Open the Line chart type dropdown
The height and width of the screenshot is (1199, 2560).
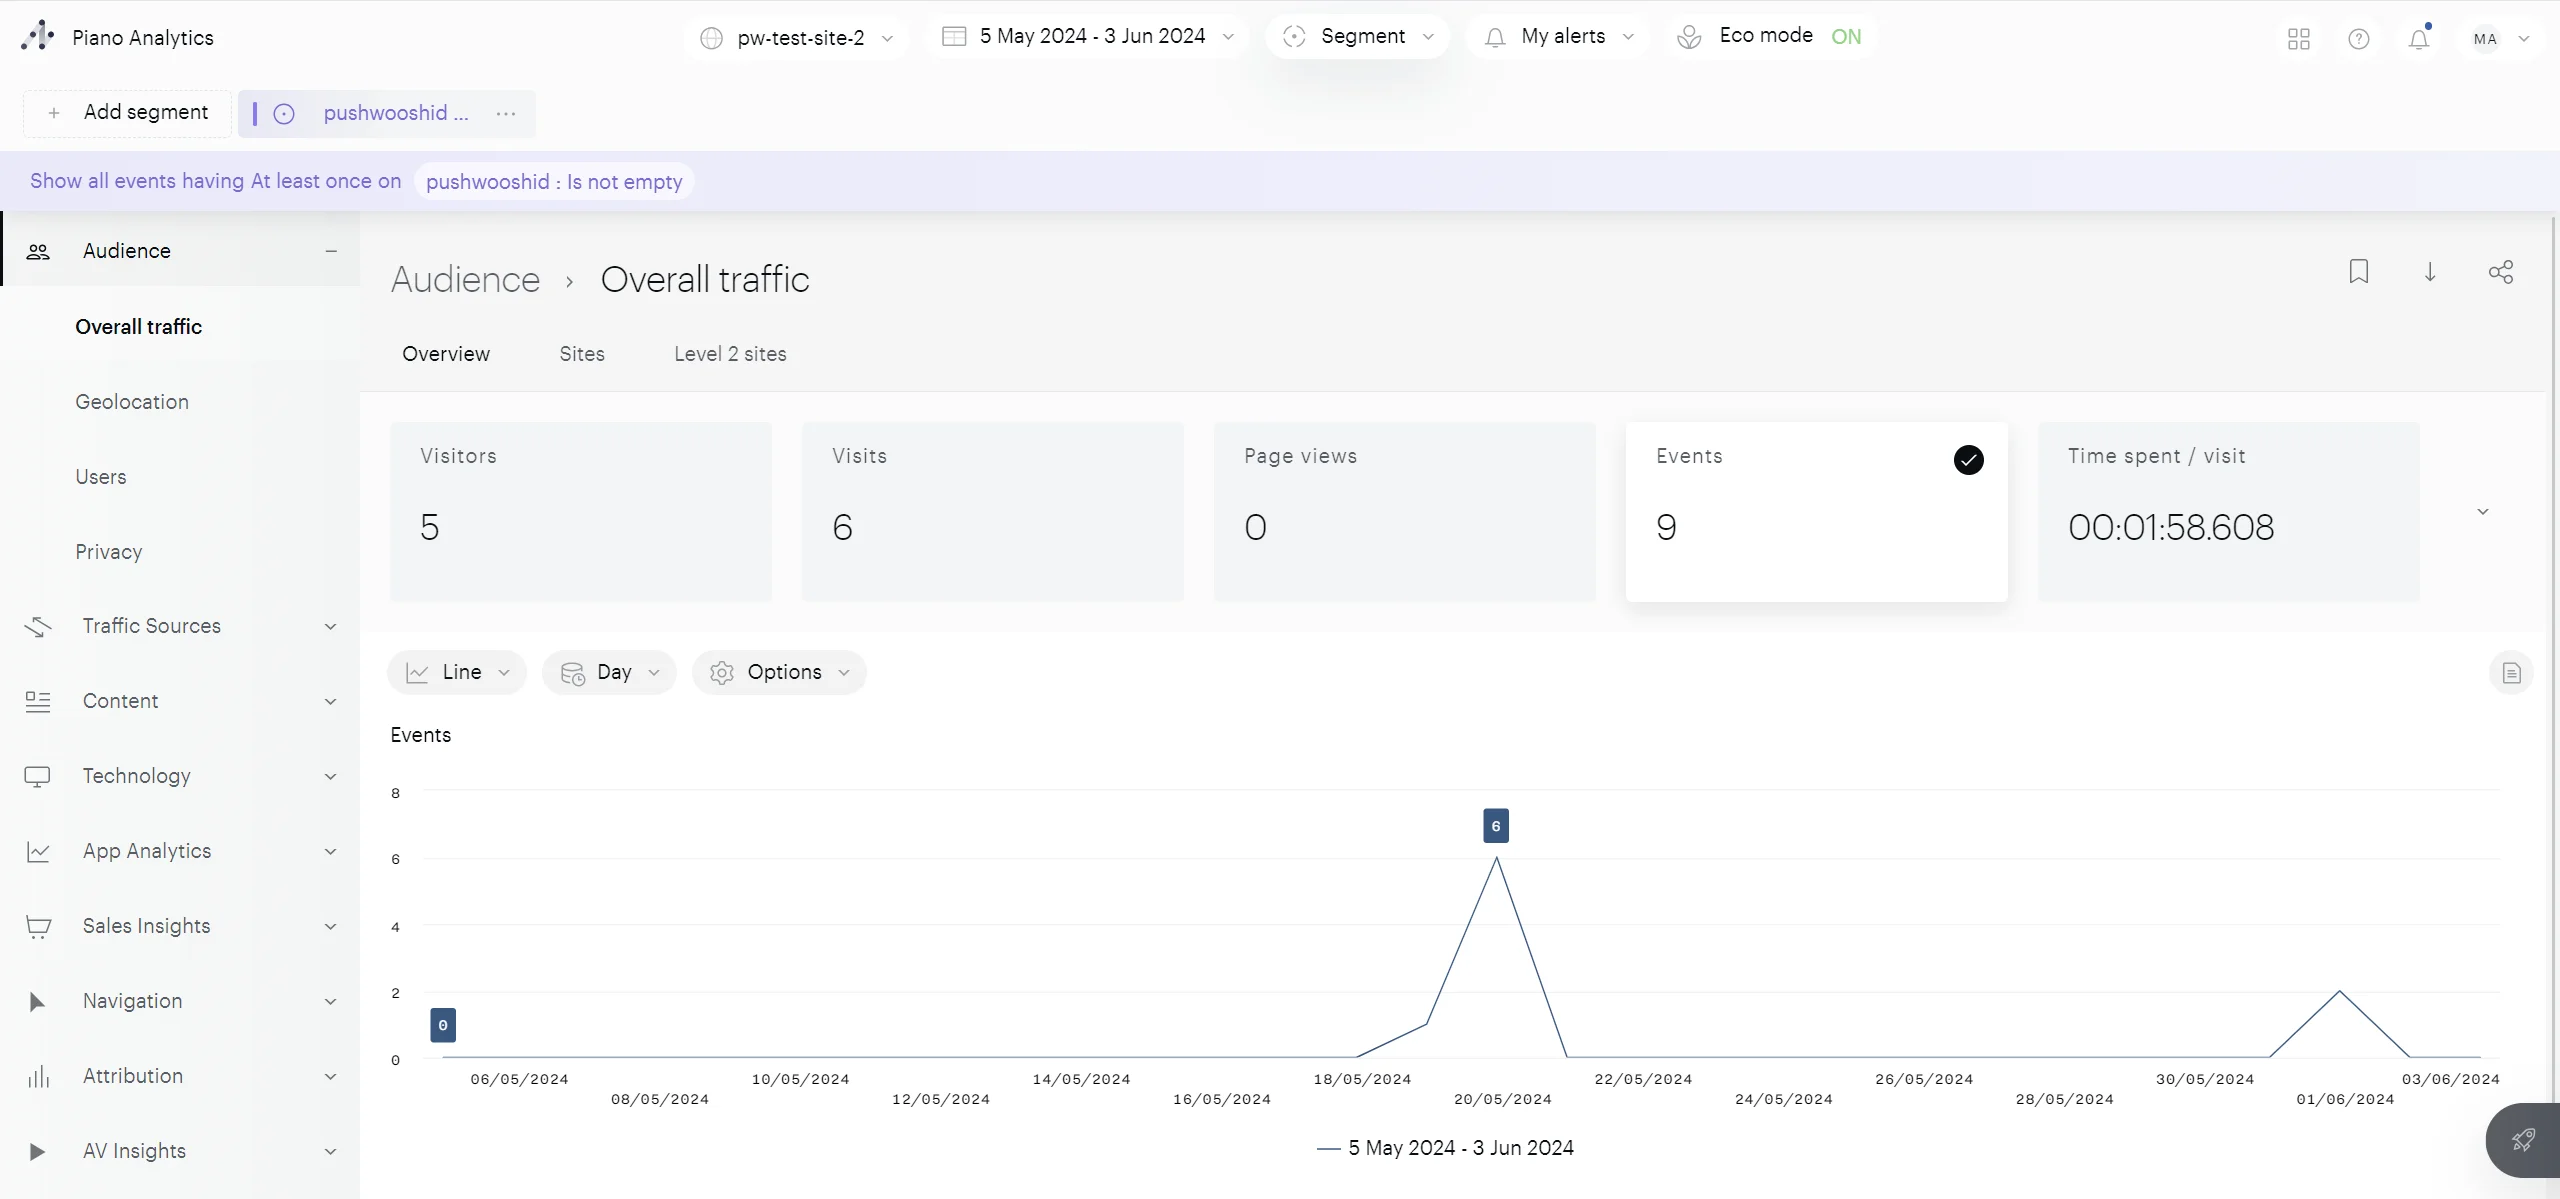[x=457, y=673]
